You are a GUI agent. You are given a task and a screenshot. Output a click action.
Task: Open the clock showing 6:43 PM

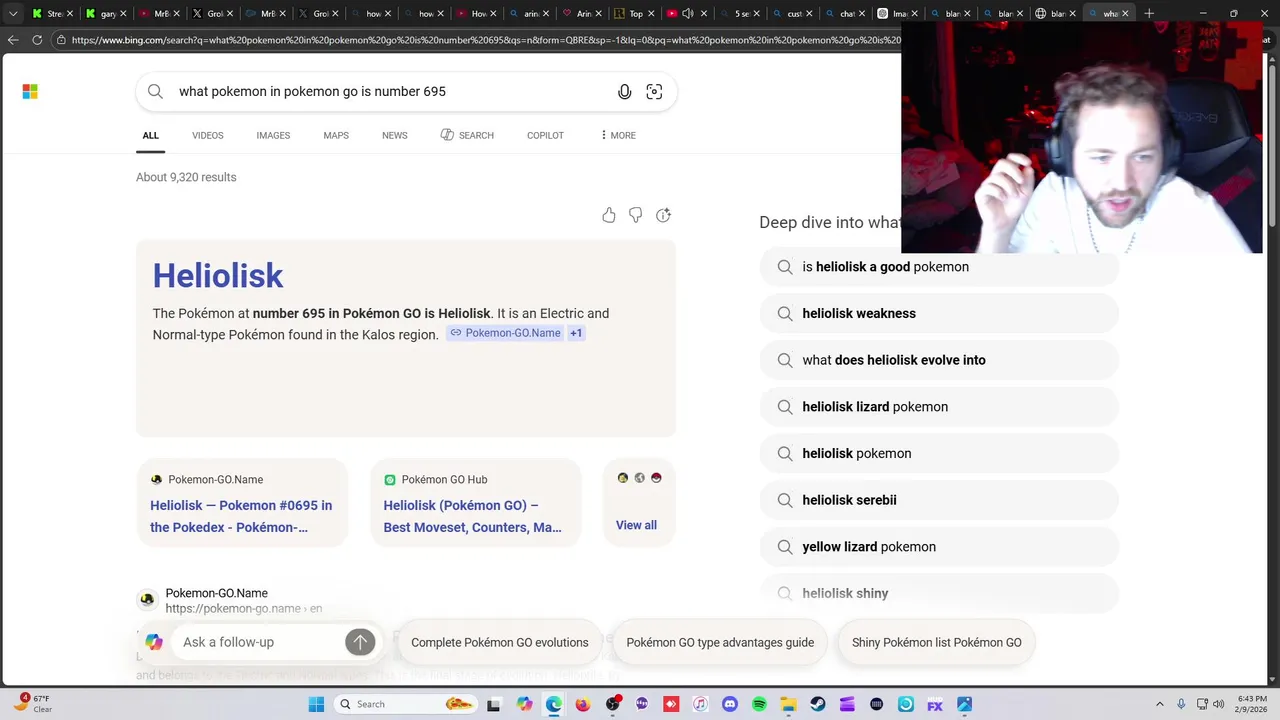pyautogui.click(x=1253, y=704)
